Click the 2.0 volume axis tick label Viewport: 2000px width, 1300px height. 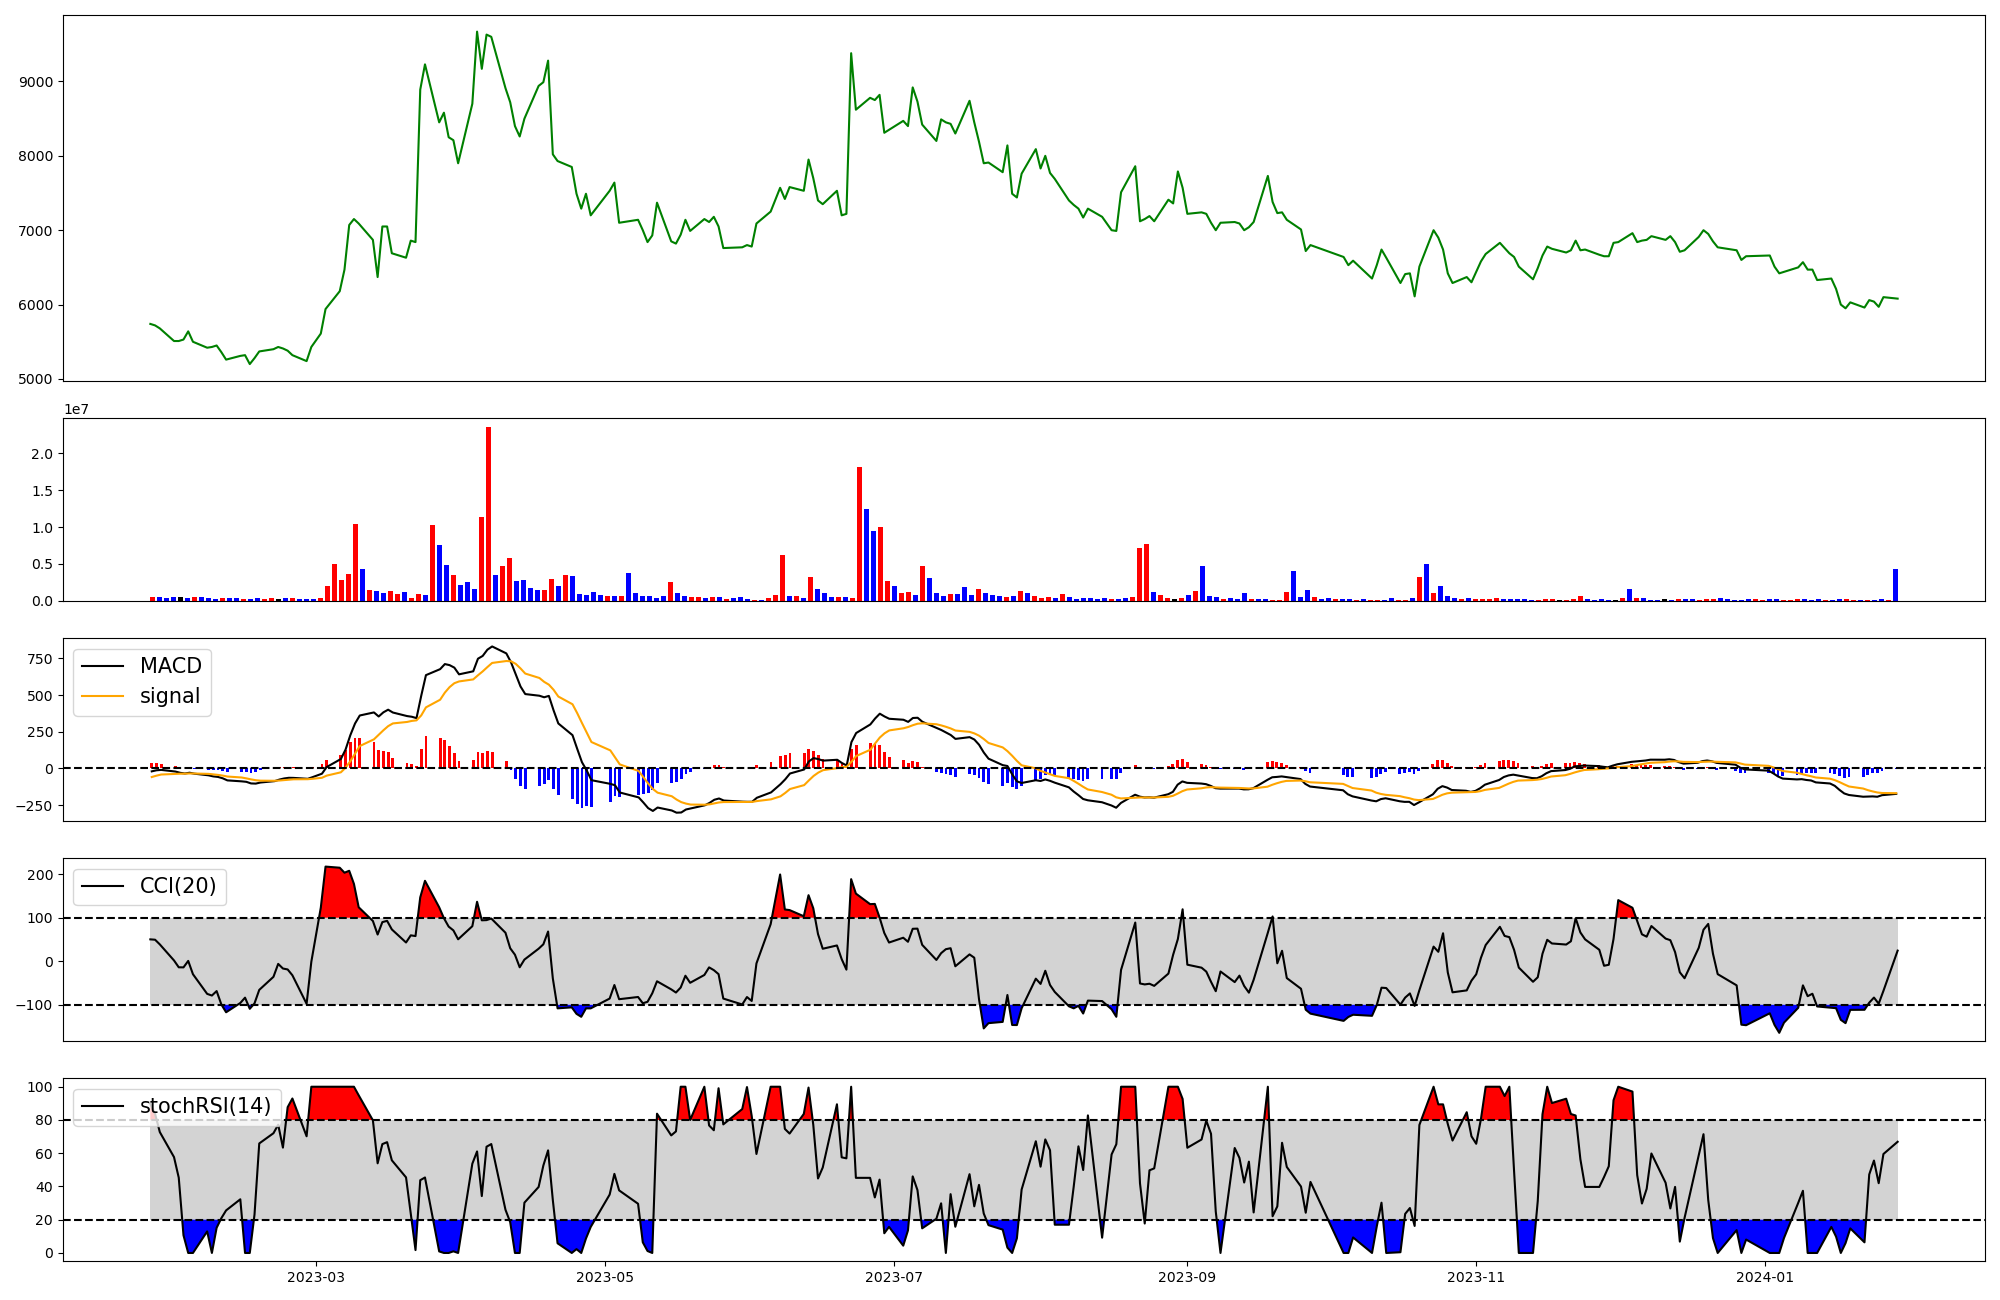coord(41,454)
